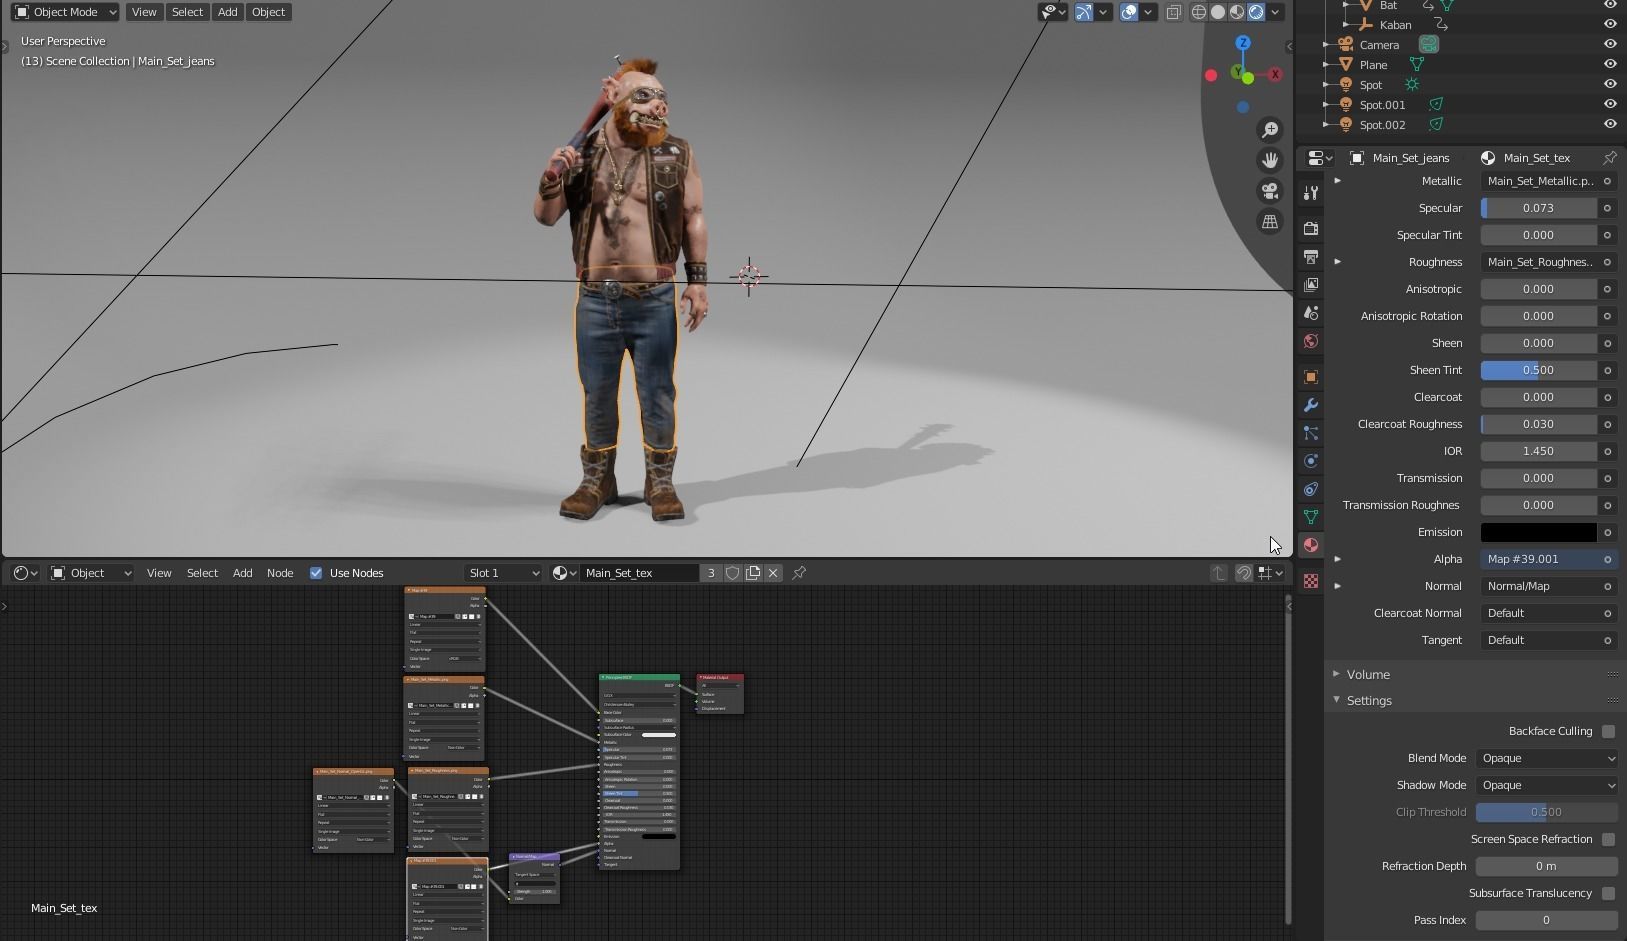Click the Specular slider showing 0.073

tap(1539, 208)
